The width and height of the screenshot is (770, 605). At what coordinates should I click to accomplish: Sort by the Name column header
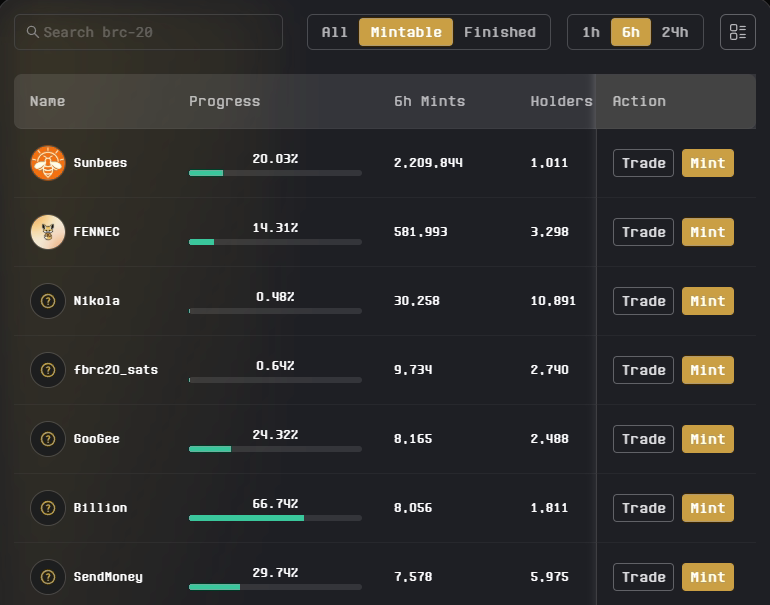(48, 101)
